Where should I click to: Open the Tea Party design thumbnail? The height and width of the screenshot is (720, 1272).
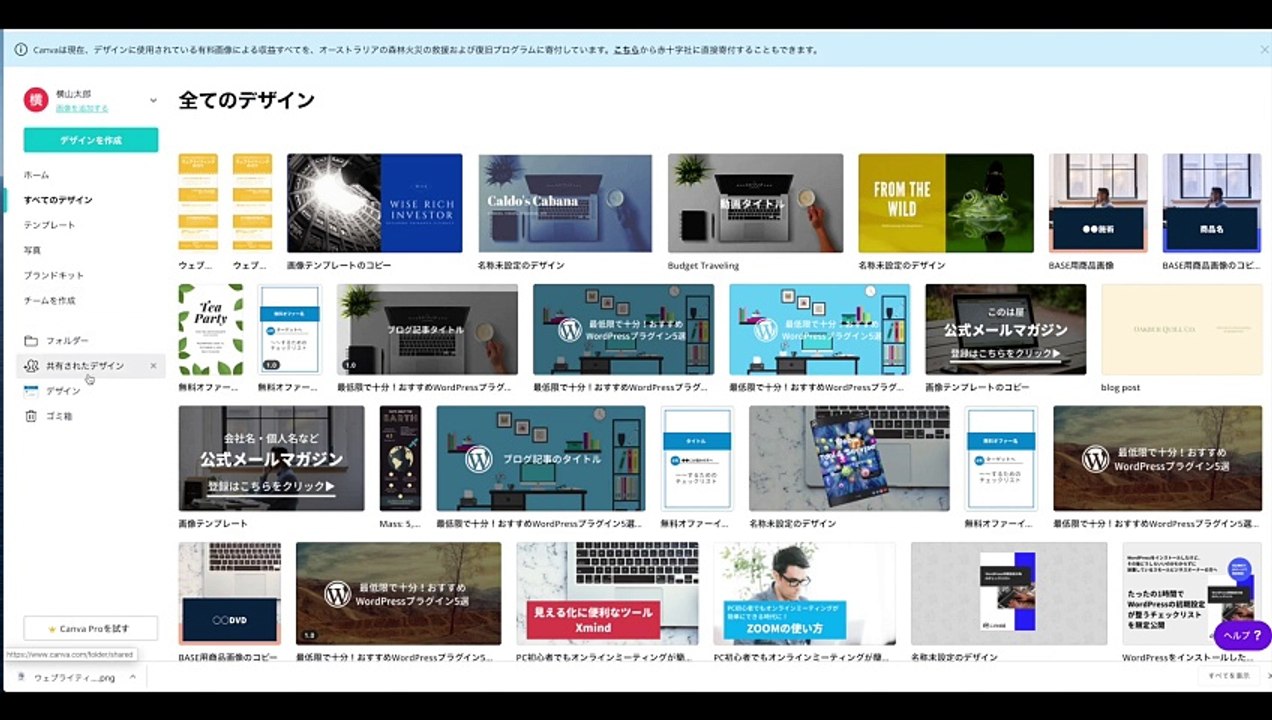coord(210,329)
